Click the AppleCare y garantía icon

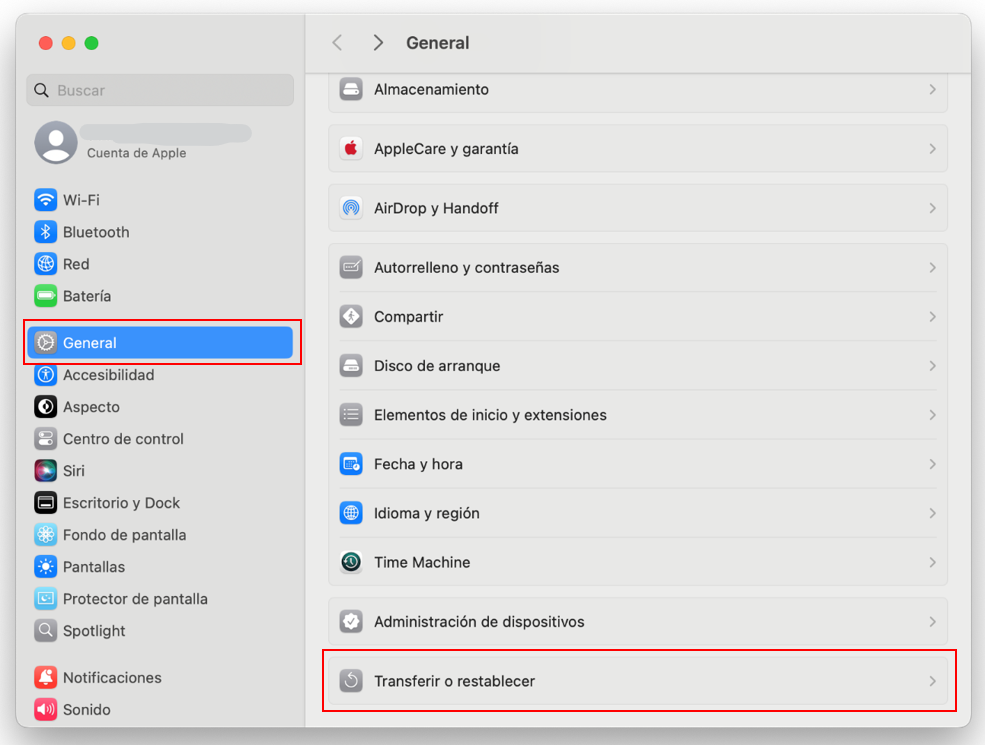[351, 149]
